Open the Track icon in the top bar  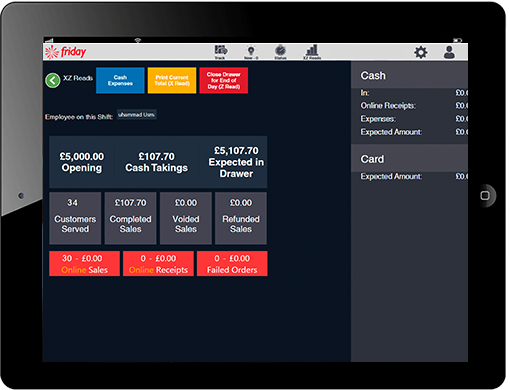click(x=220, y=52)
